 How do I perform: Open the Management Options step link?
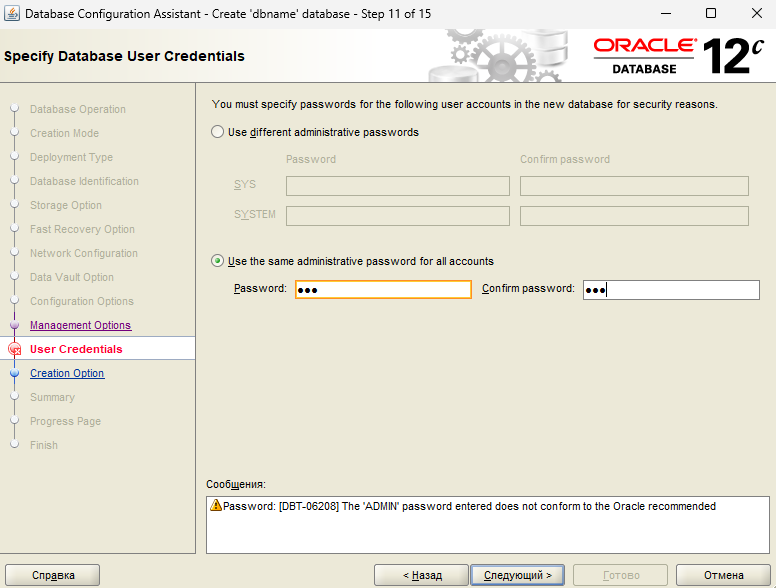(80, 325)
